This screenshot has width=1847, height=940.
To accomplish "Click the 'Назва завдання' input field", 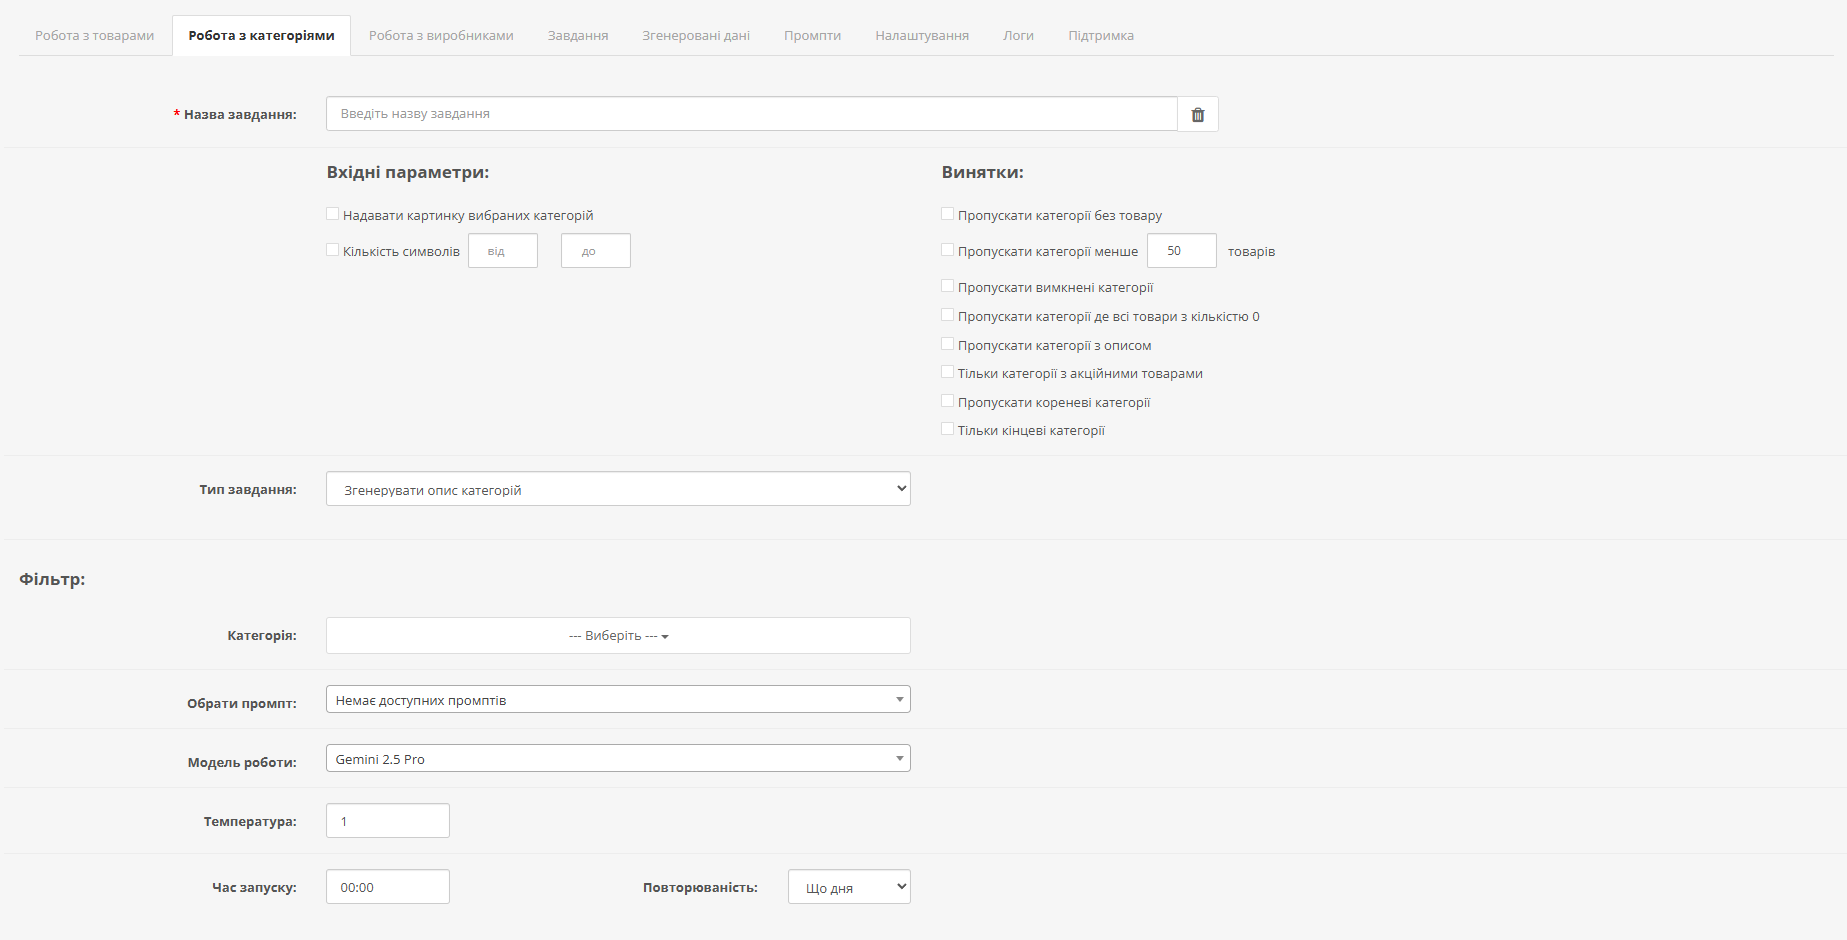I will [751, 114].
